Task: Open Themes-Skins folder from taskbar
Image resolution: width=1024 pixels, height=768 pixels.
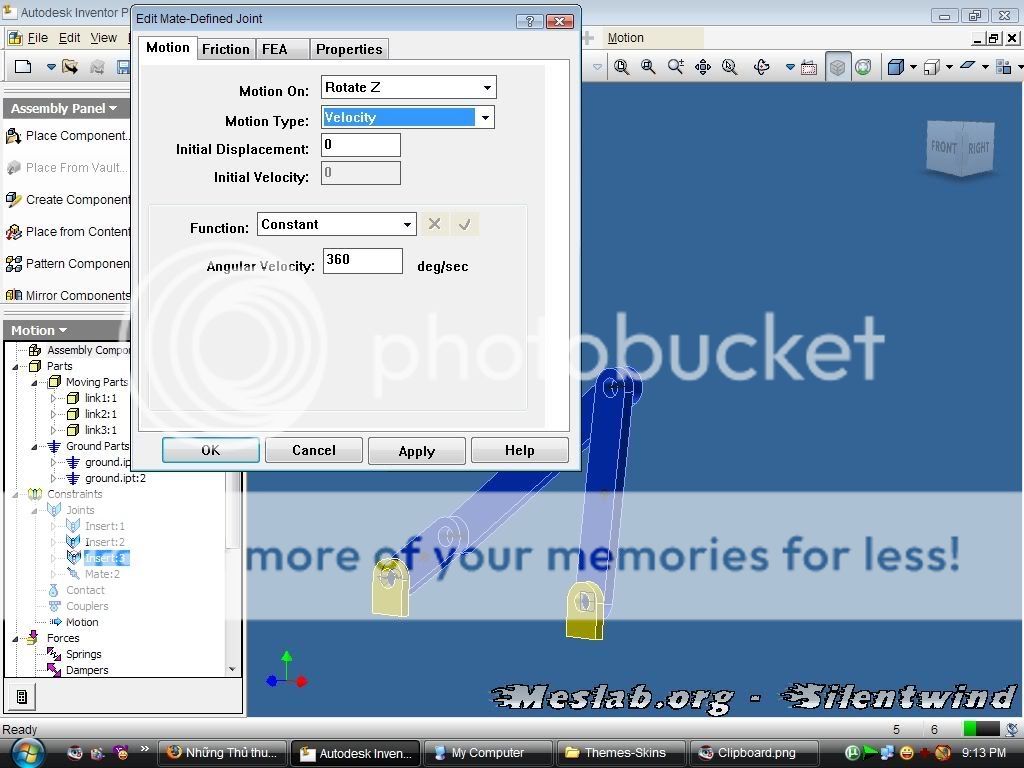Action: (x=622, y=753)
